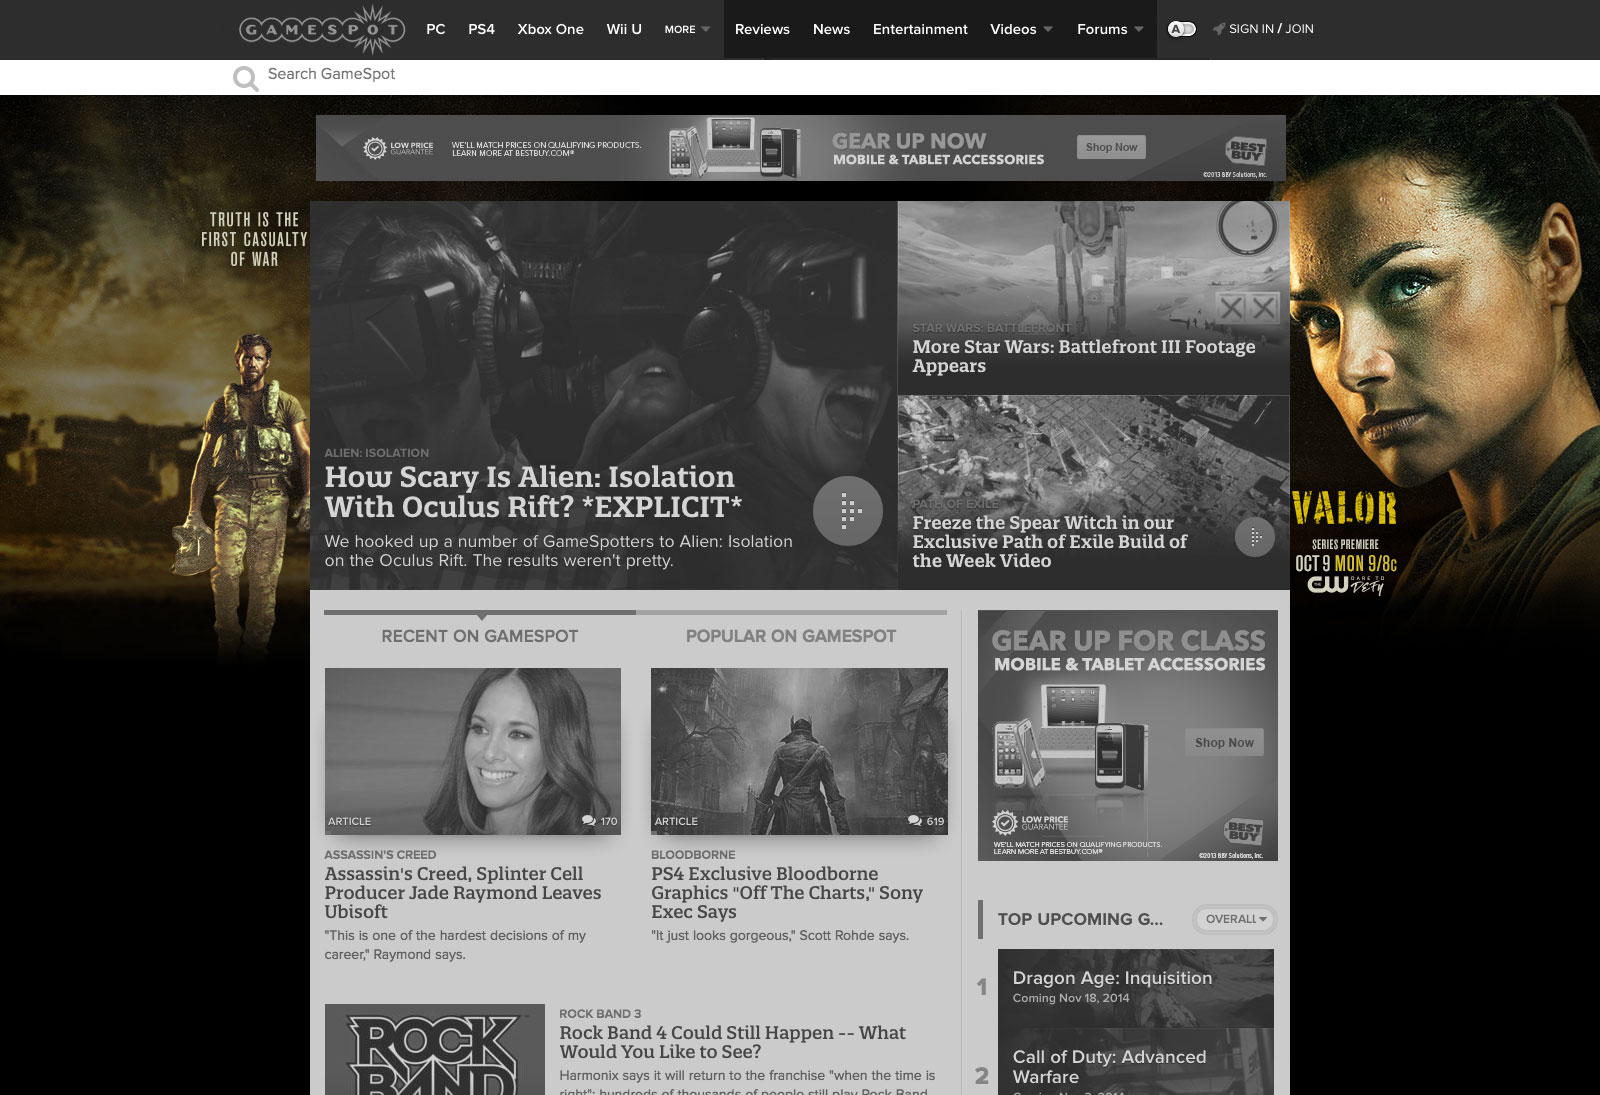Go to the PS4 platform page
The height and width of the screenshot is (1095, 1600).
(481, 29)
